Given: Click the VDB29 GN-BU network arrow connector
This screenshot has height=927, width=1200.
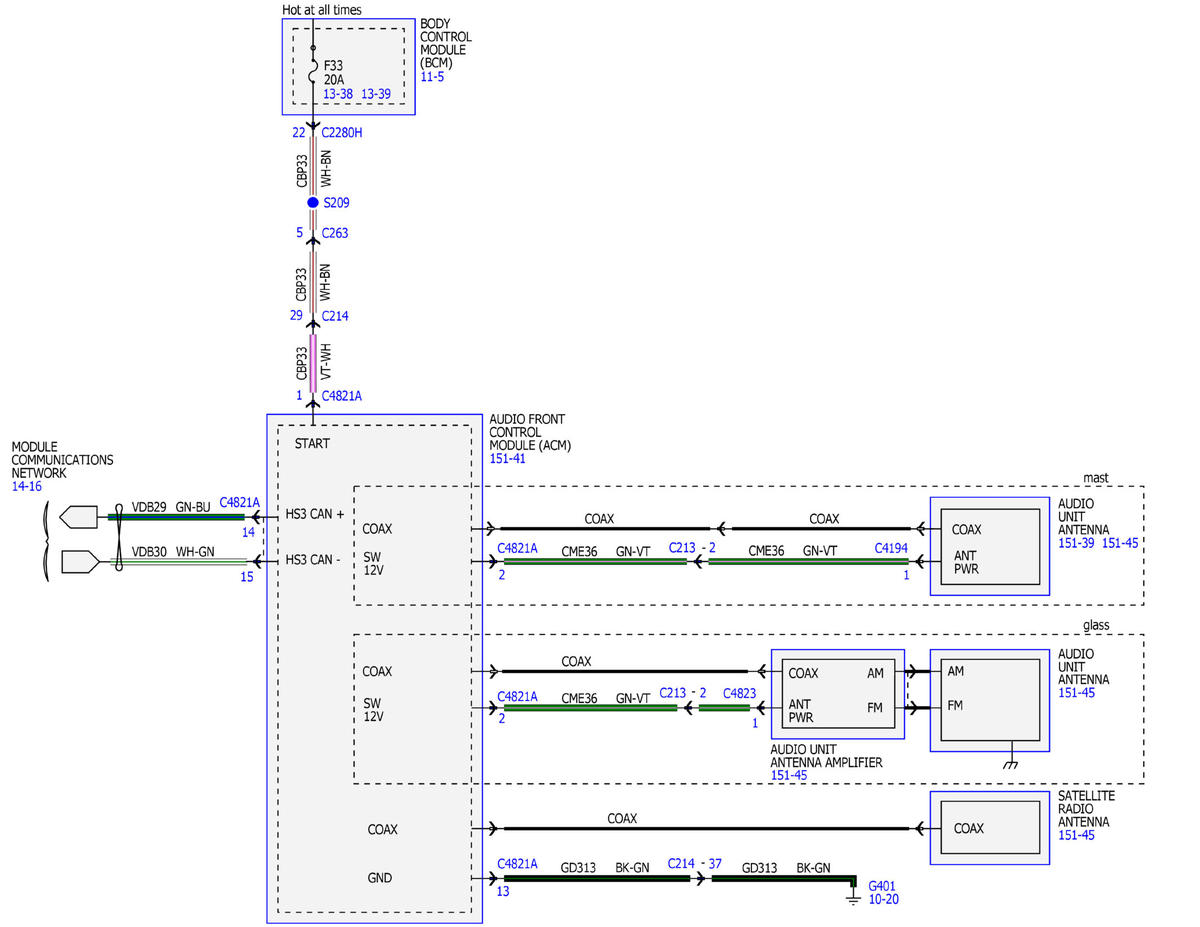Looking at the screenshot, I should click(78, 517).
